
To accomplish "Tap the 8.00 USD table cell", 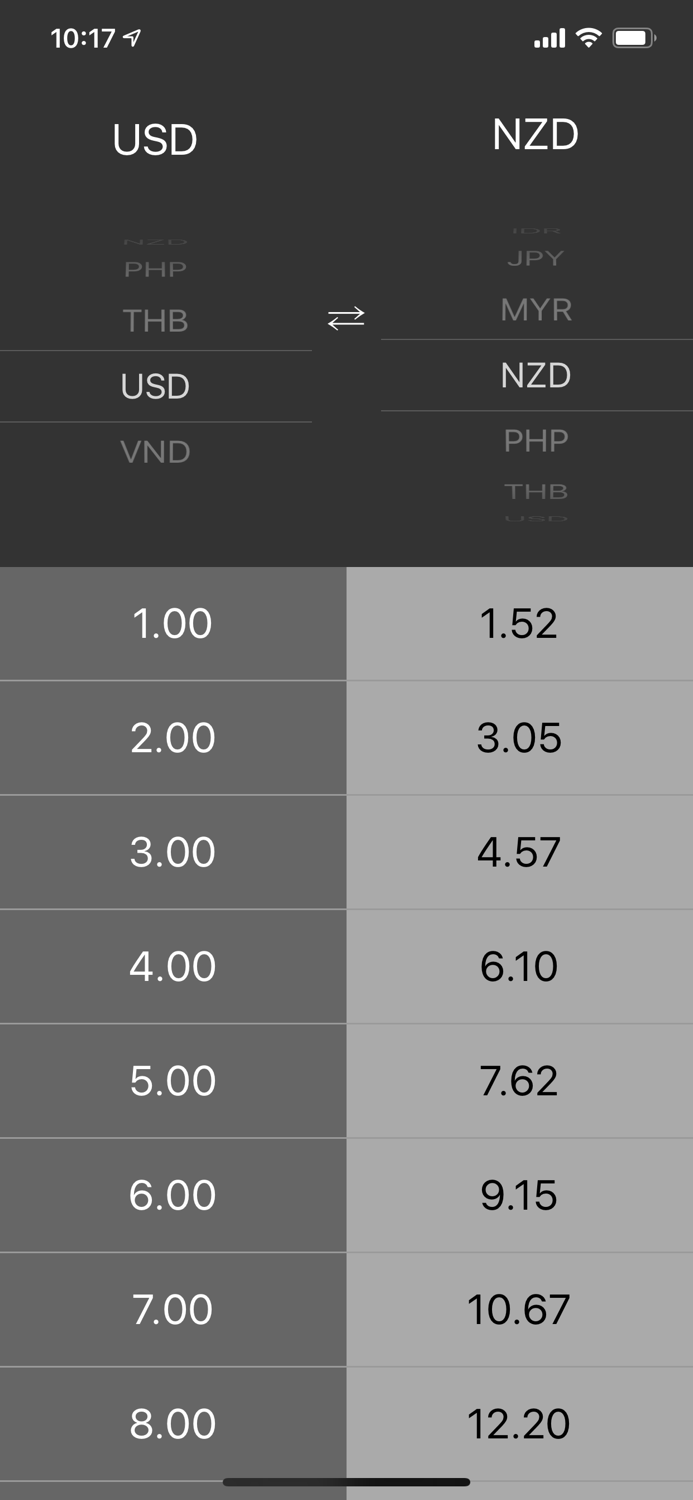I will pyautogui.click(x=173, y=1423).
